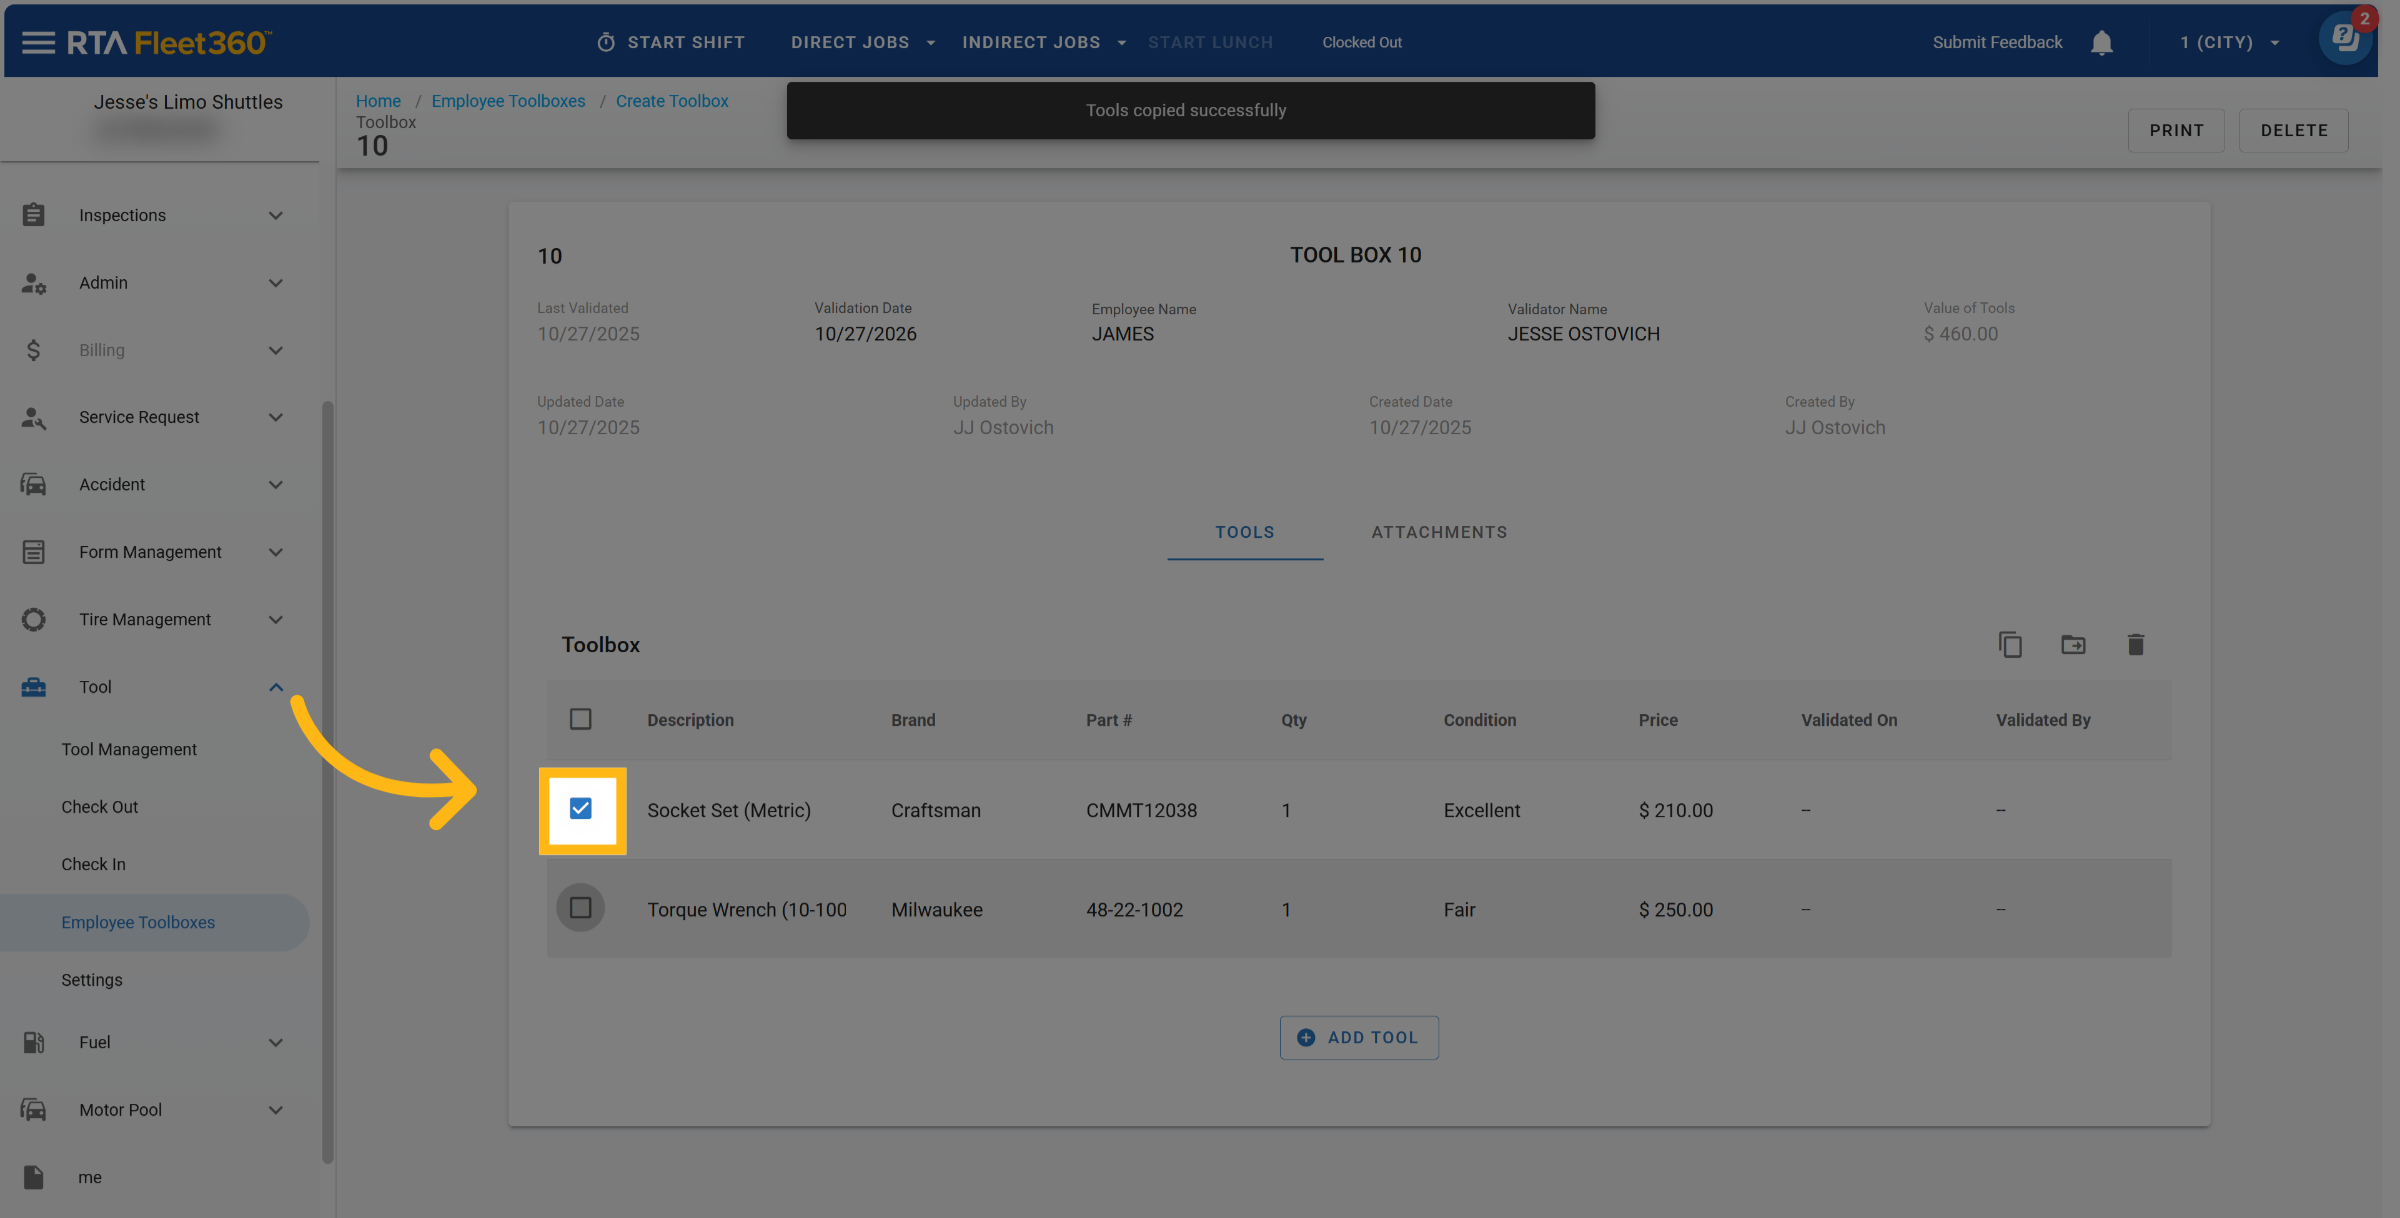Click the Print button
Screen dimensions: 2400x1218
pos(2176,130)
